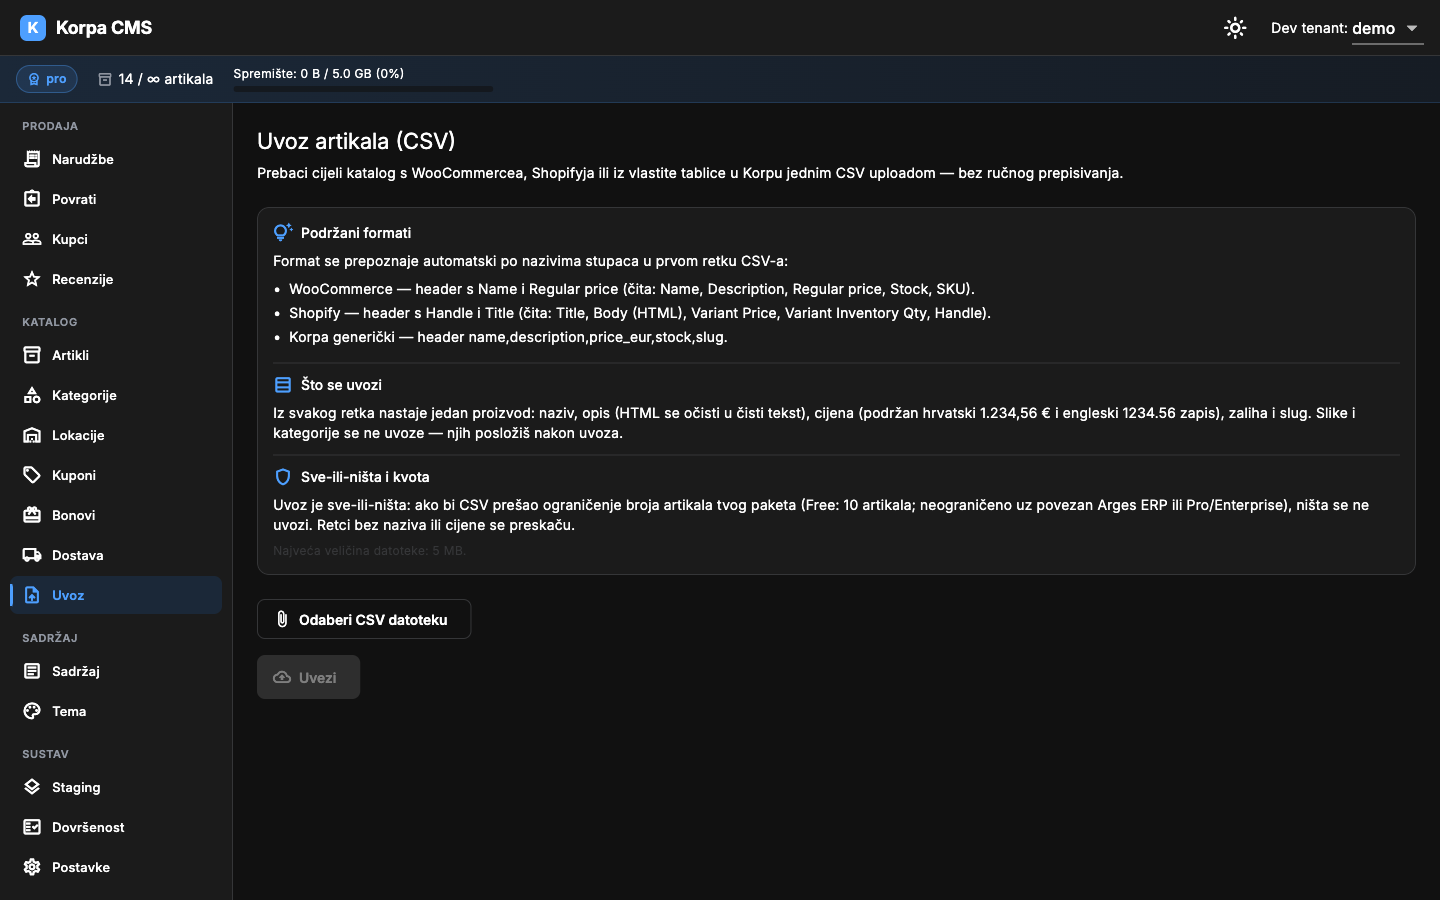
Task: Open the Staging layers icon
Action: point(32,787)
